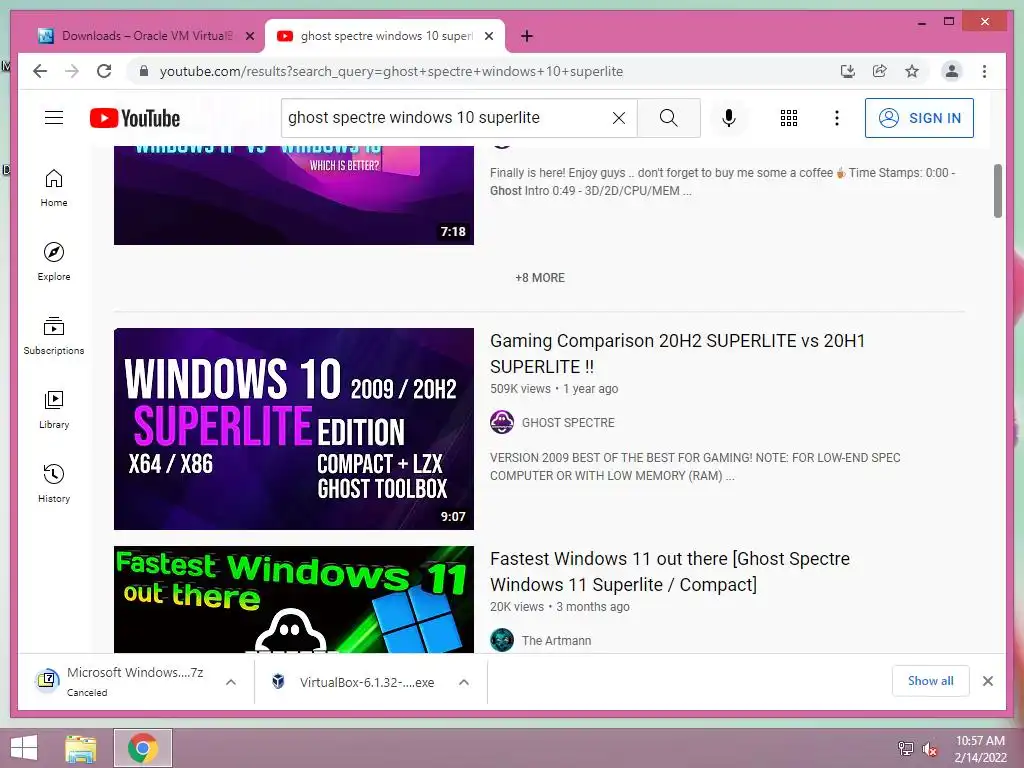The image size is (1024, 768).
Task: Start voice search with microphone
Action: click(x=729, y=118)
